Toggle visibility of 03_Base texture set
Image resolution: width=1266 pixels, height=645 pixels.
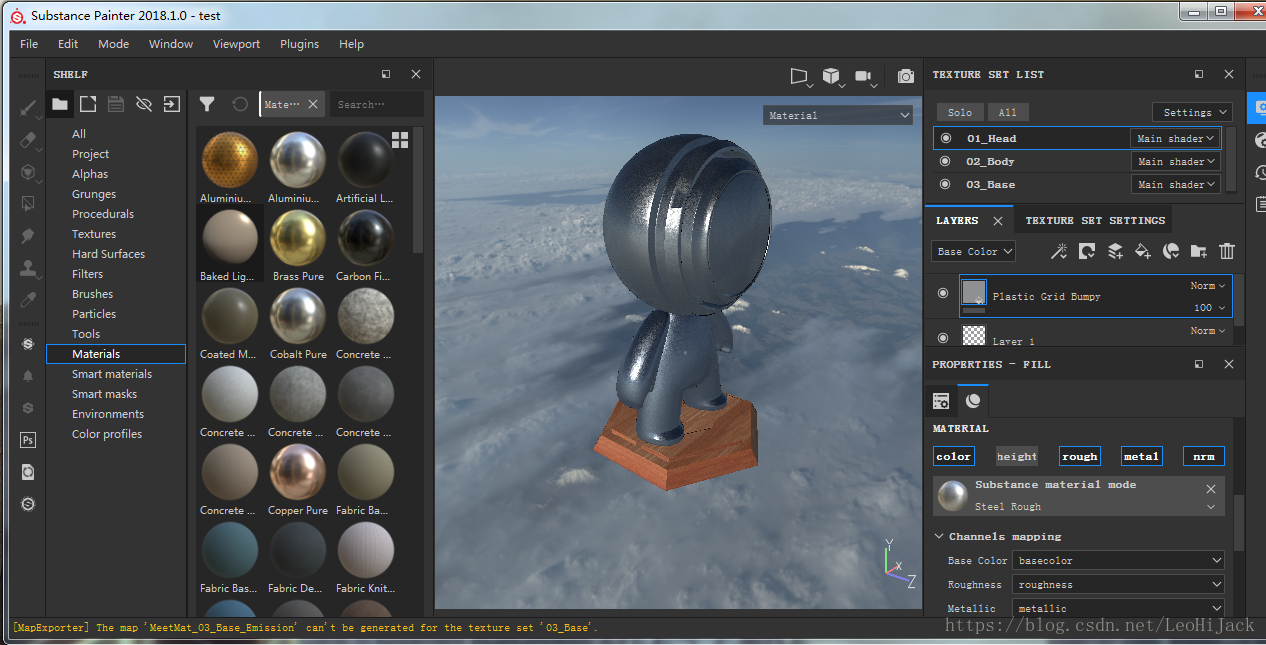[946, 184]
